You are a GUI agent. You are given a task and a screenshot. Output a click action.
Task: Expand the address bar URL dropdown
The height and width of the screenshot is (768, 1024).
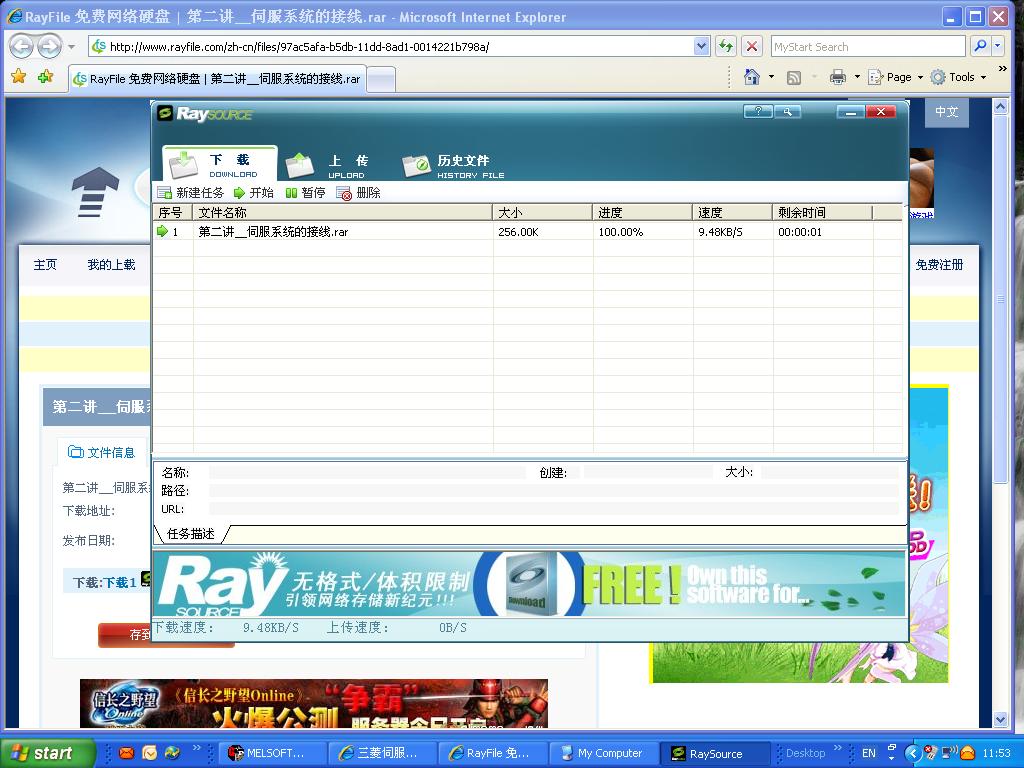701,47
